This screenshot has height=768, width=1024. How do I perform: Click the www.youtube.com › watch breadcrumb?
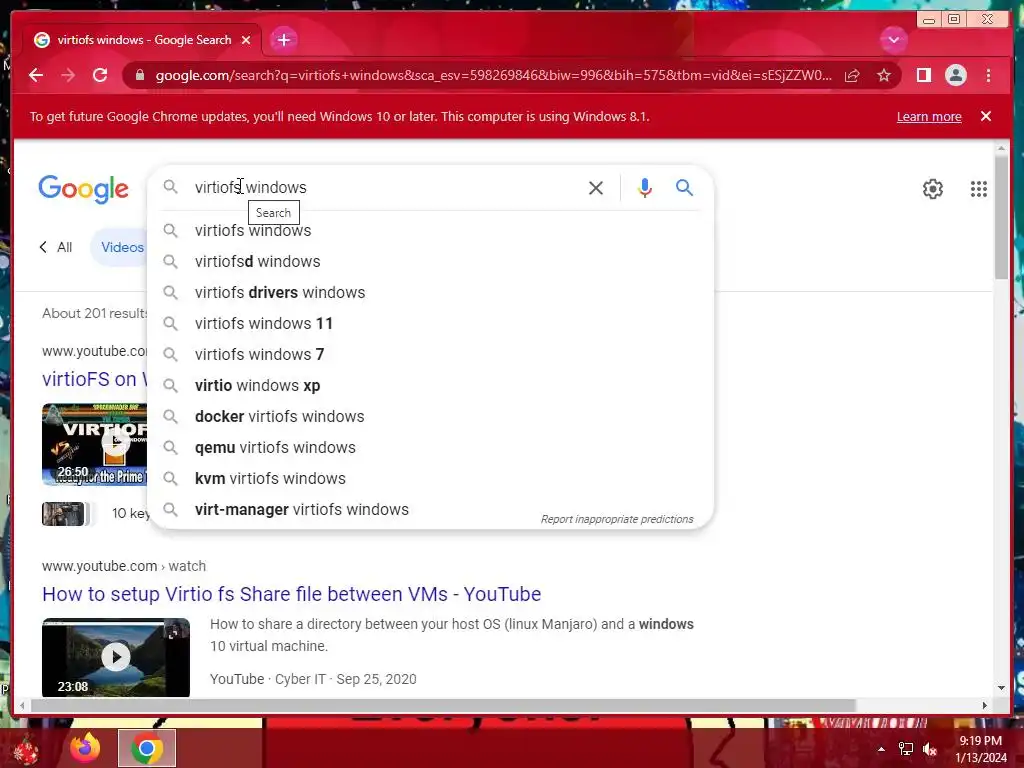click(123, 566)
